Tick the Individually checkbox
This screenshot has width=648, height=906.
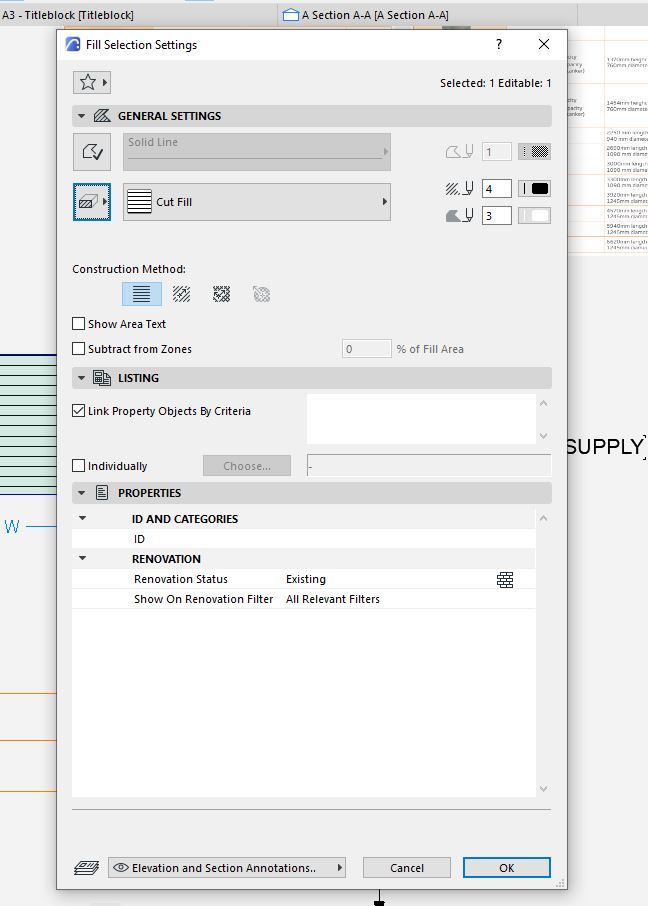[x=79, y=466]
